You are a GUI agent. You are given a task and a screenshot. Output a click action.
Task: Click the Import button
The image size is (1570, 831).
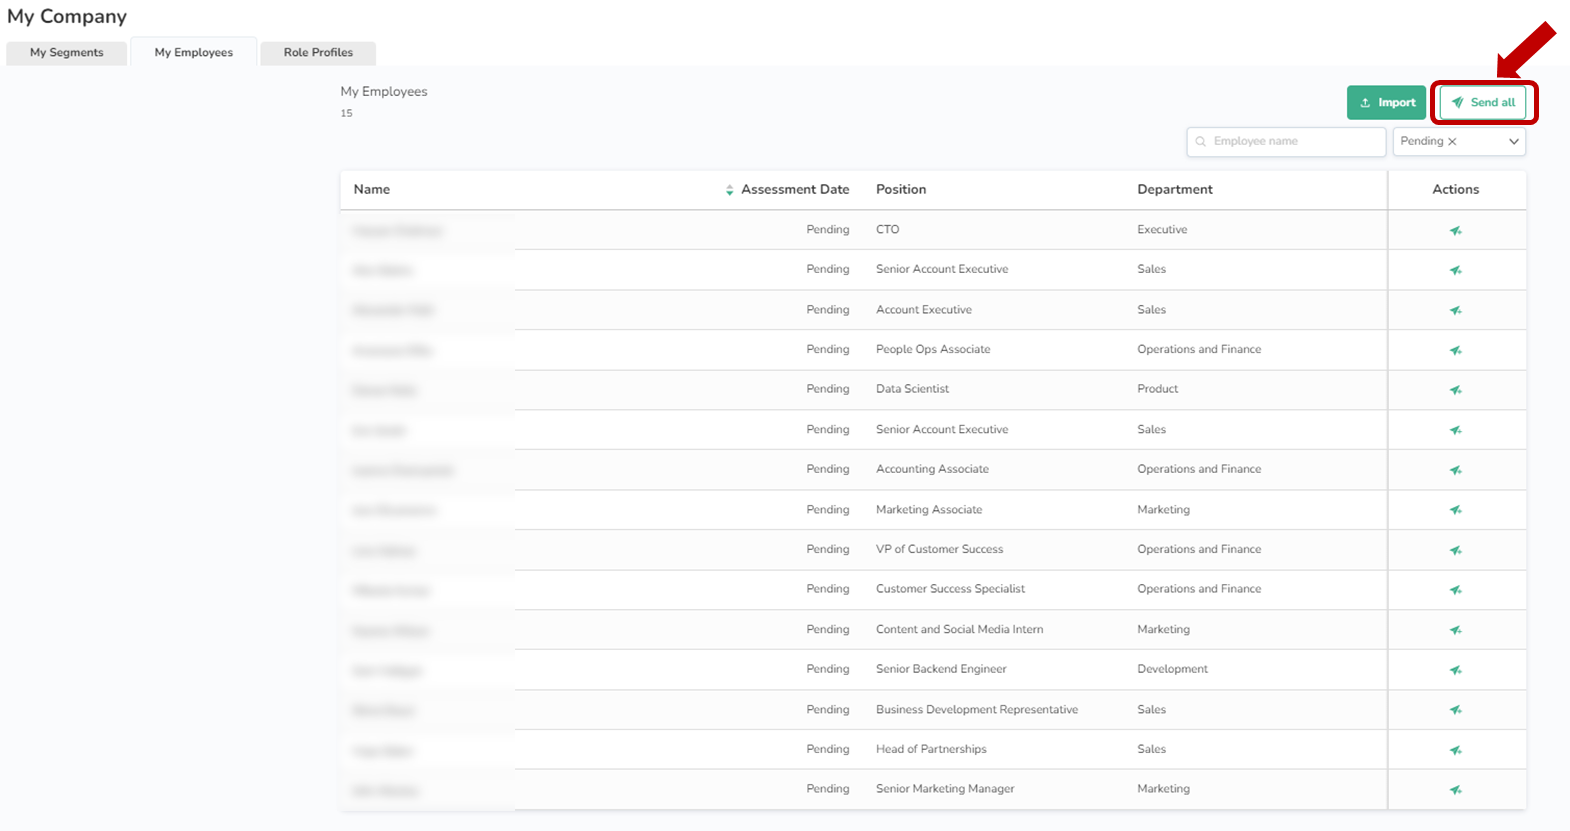point(1386,103)
